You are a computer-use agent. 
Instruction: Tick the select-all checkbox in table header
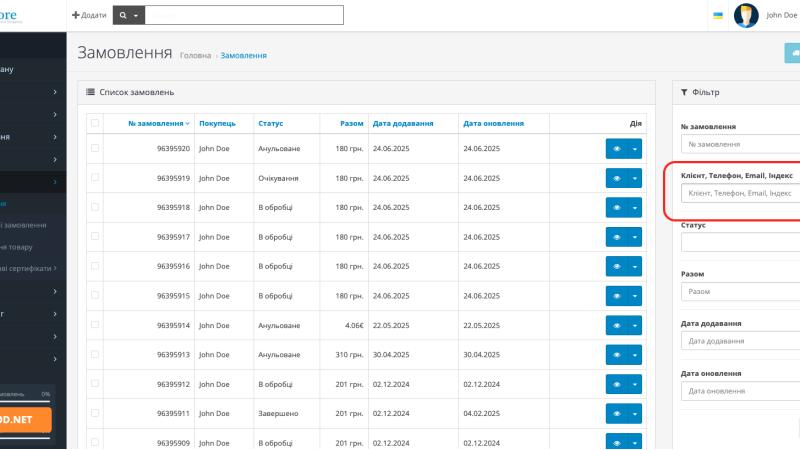(95, 123)
